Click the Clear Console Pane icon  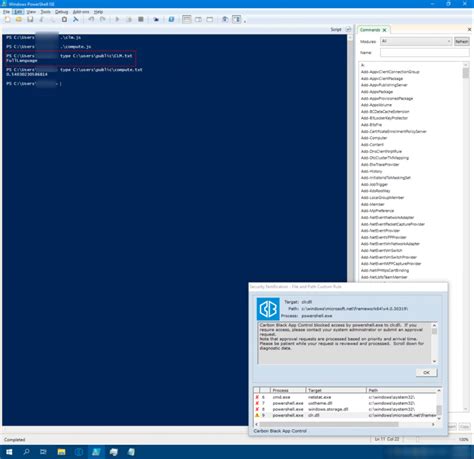[76, 20]
